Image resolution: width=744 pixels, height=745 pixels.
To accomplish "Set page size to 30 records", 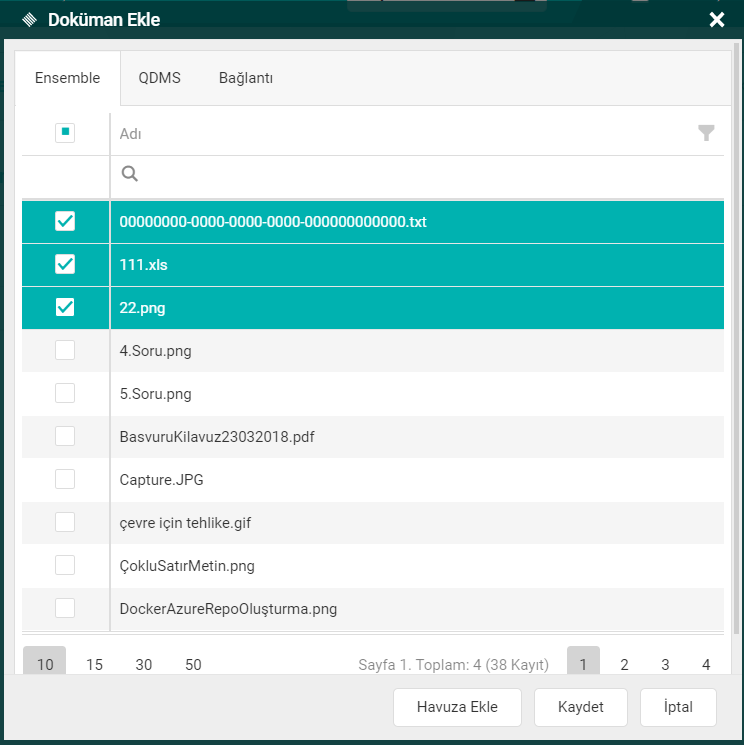I will pos(144,664).
